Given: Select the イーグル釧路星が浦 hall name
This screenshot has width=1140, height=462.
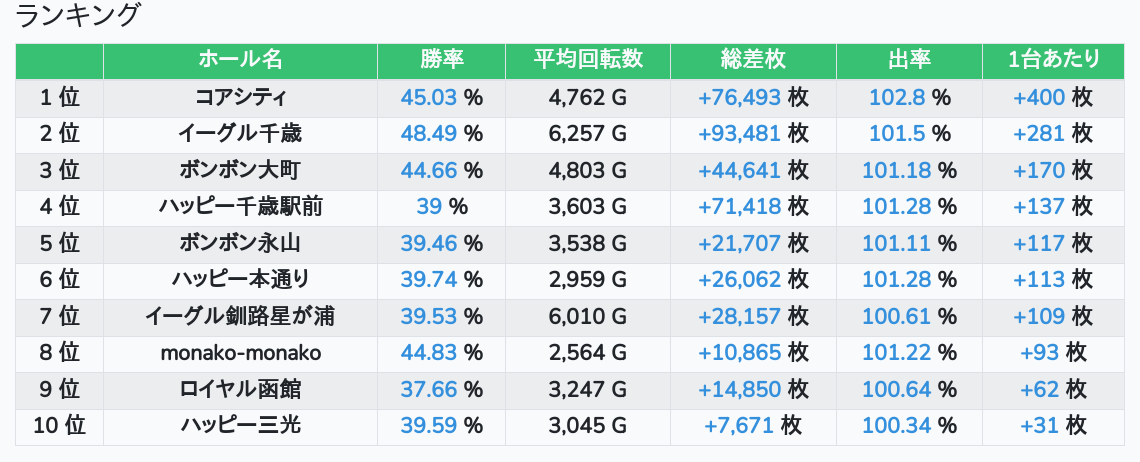Looking at the screenshot, I should pyautogui.click(x=240, y=317).
